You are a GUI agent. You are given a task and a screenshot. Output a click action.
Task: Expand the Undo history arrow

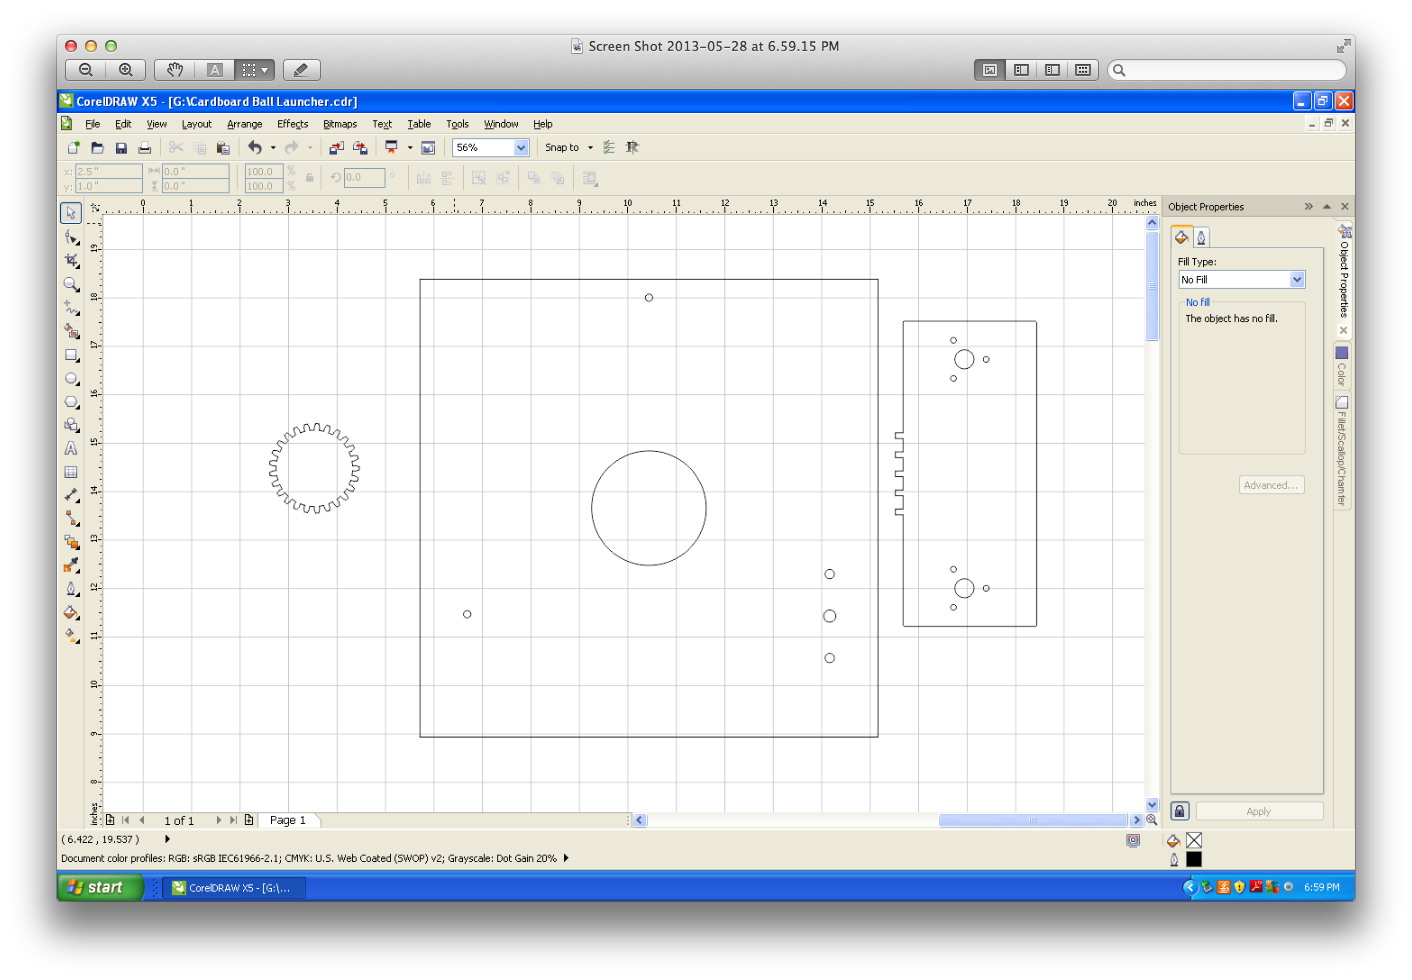click(273, 148)
